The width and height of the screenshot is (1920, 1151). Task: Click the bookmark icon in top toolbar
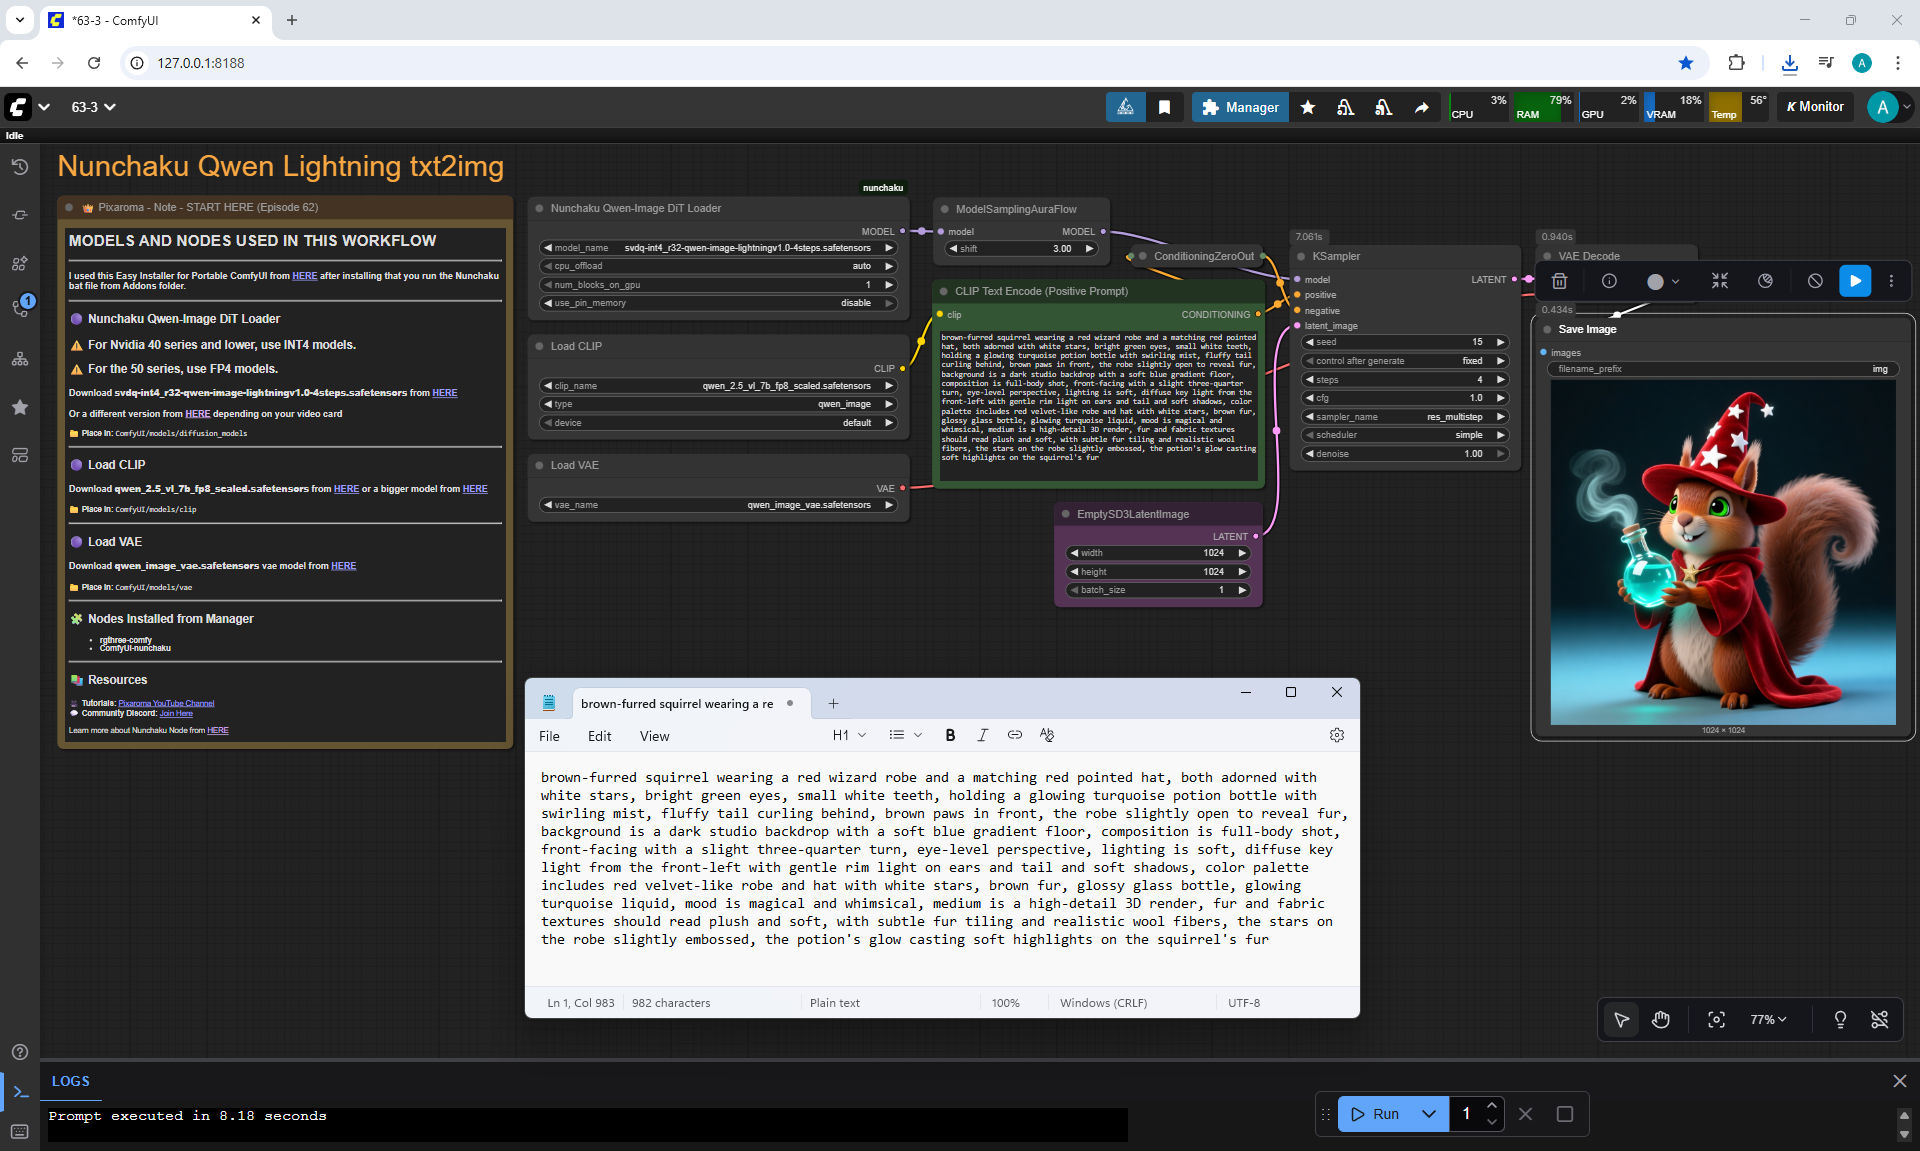click(1164, 107)
